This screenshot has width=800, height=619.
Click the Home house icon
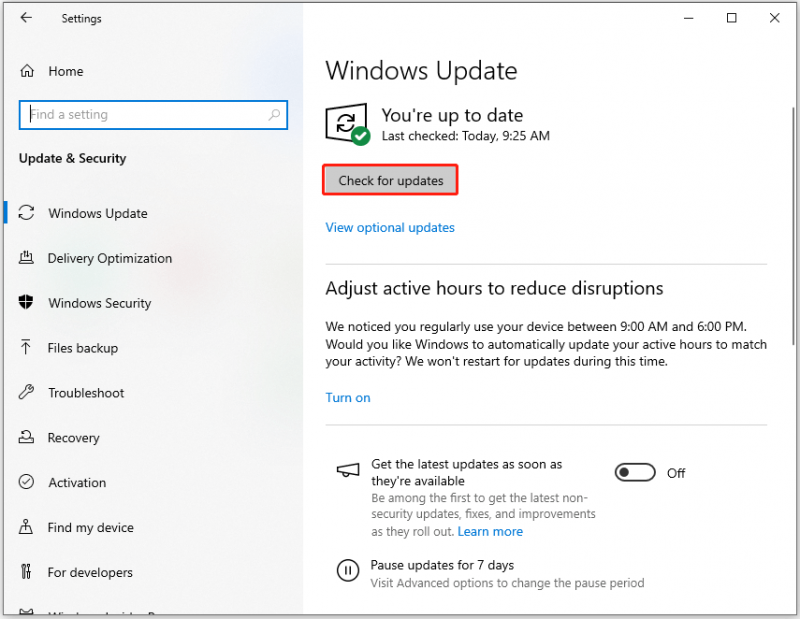coord(27,71)
